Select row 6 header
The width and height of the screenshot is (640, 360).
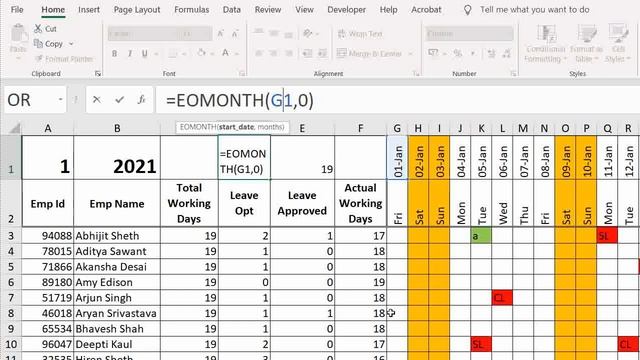[x=11, y=282]
